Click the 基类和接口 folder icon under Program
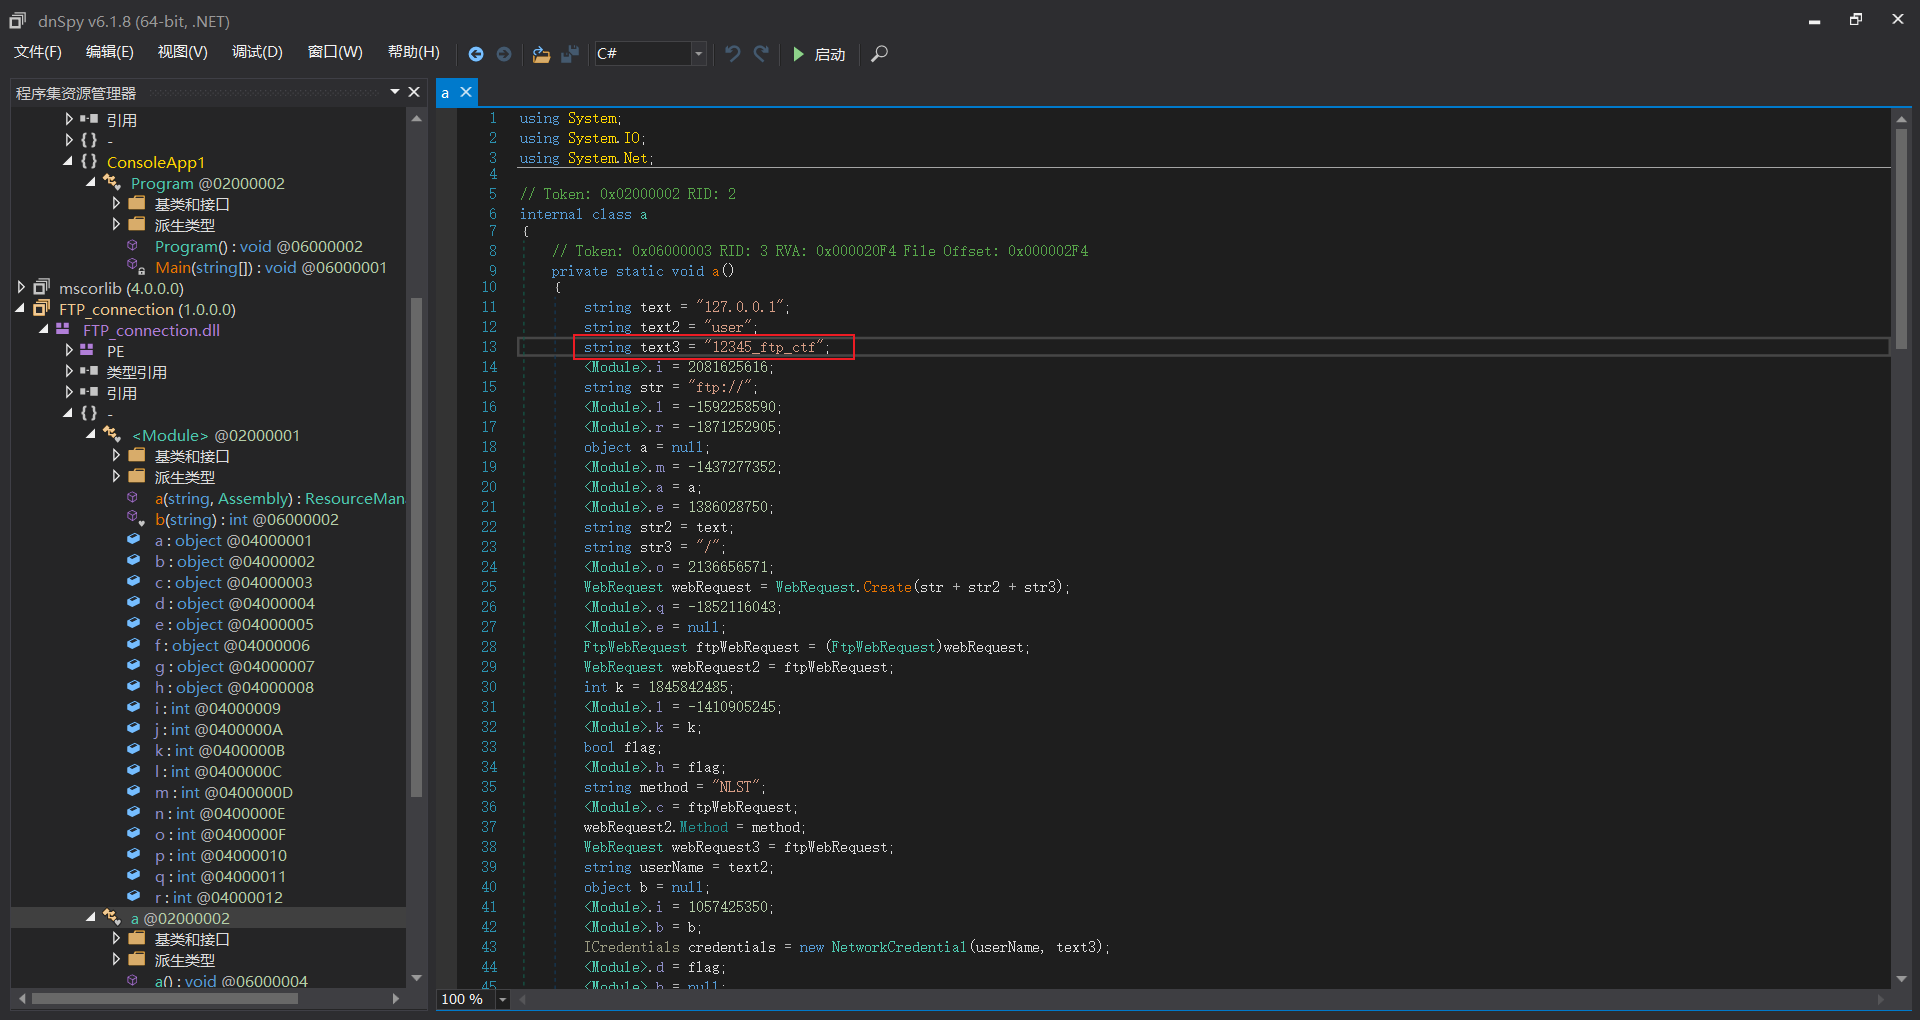1920x1020 pixels. (137, 203)
